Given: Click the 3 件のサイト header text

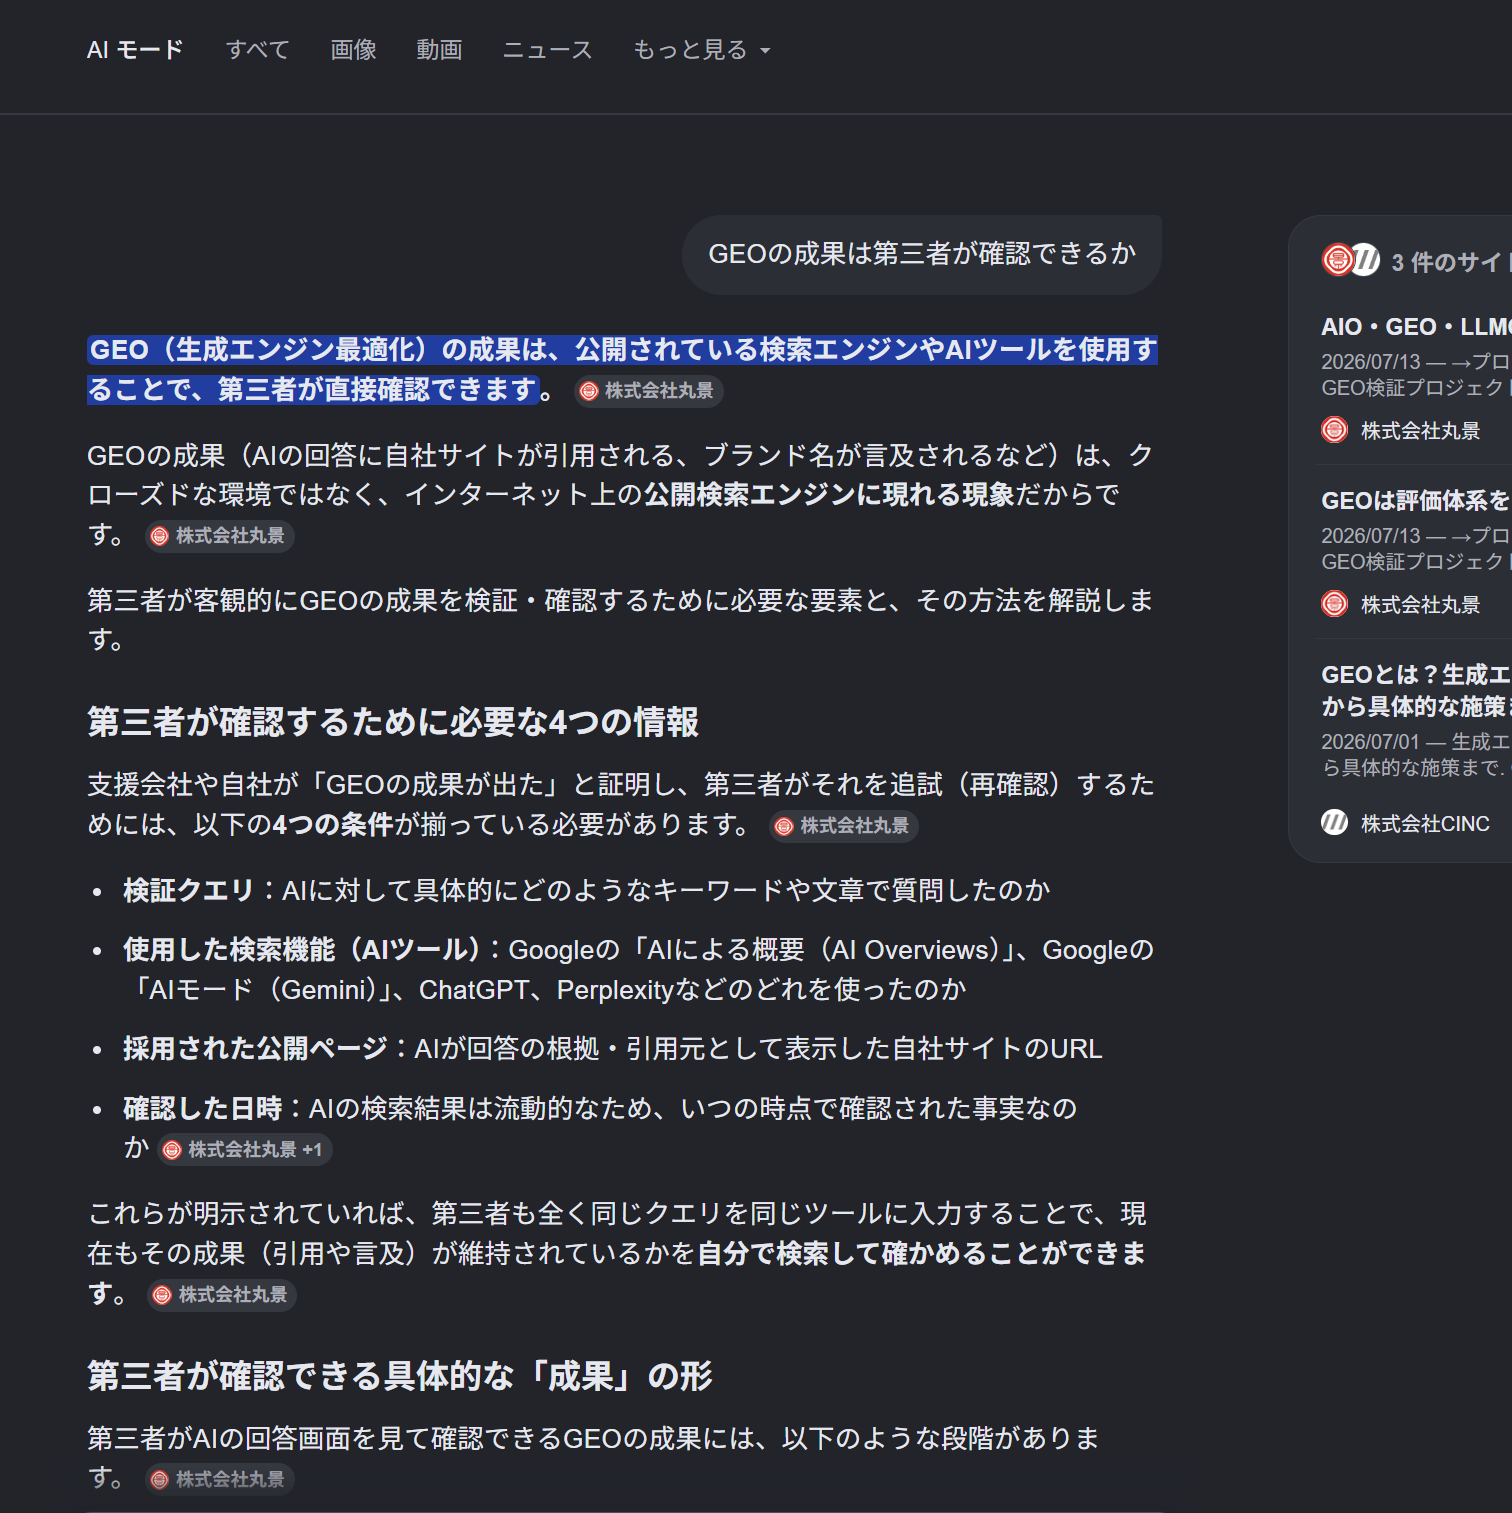Looking at the screenshot, I should [1451, 262].
